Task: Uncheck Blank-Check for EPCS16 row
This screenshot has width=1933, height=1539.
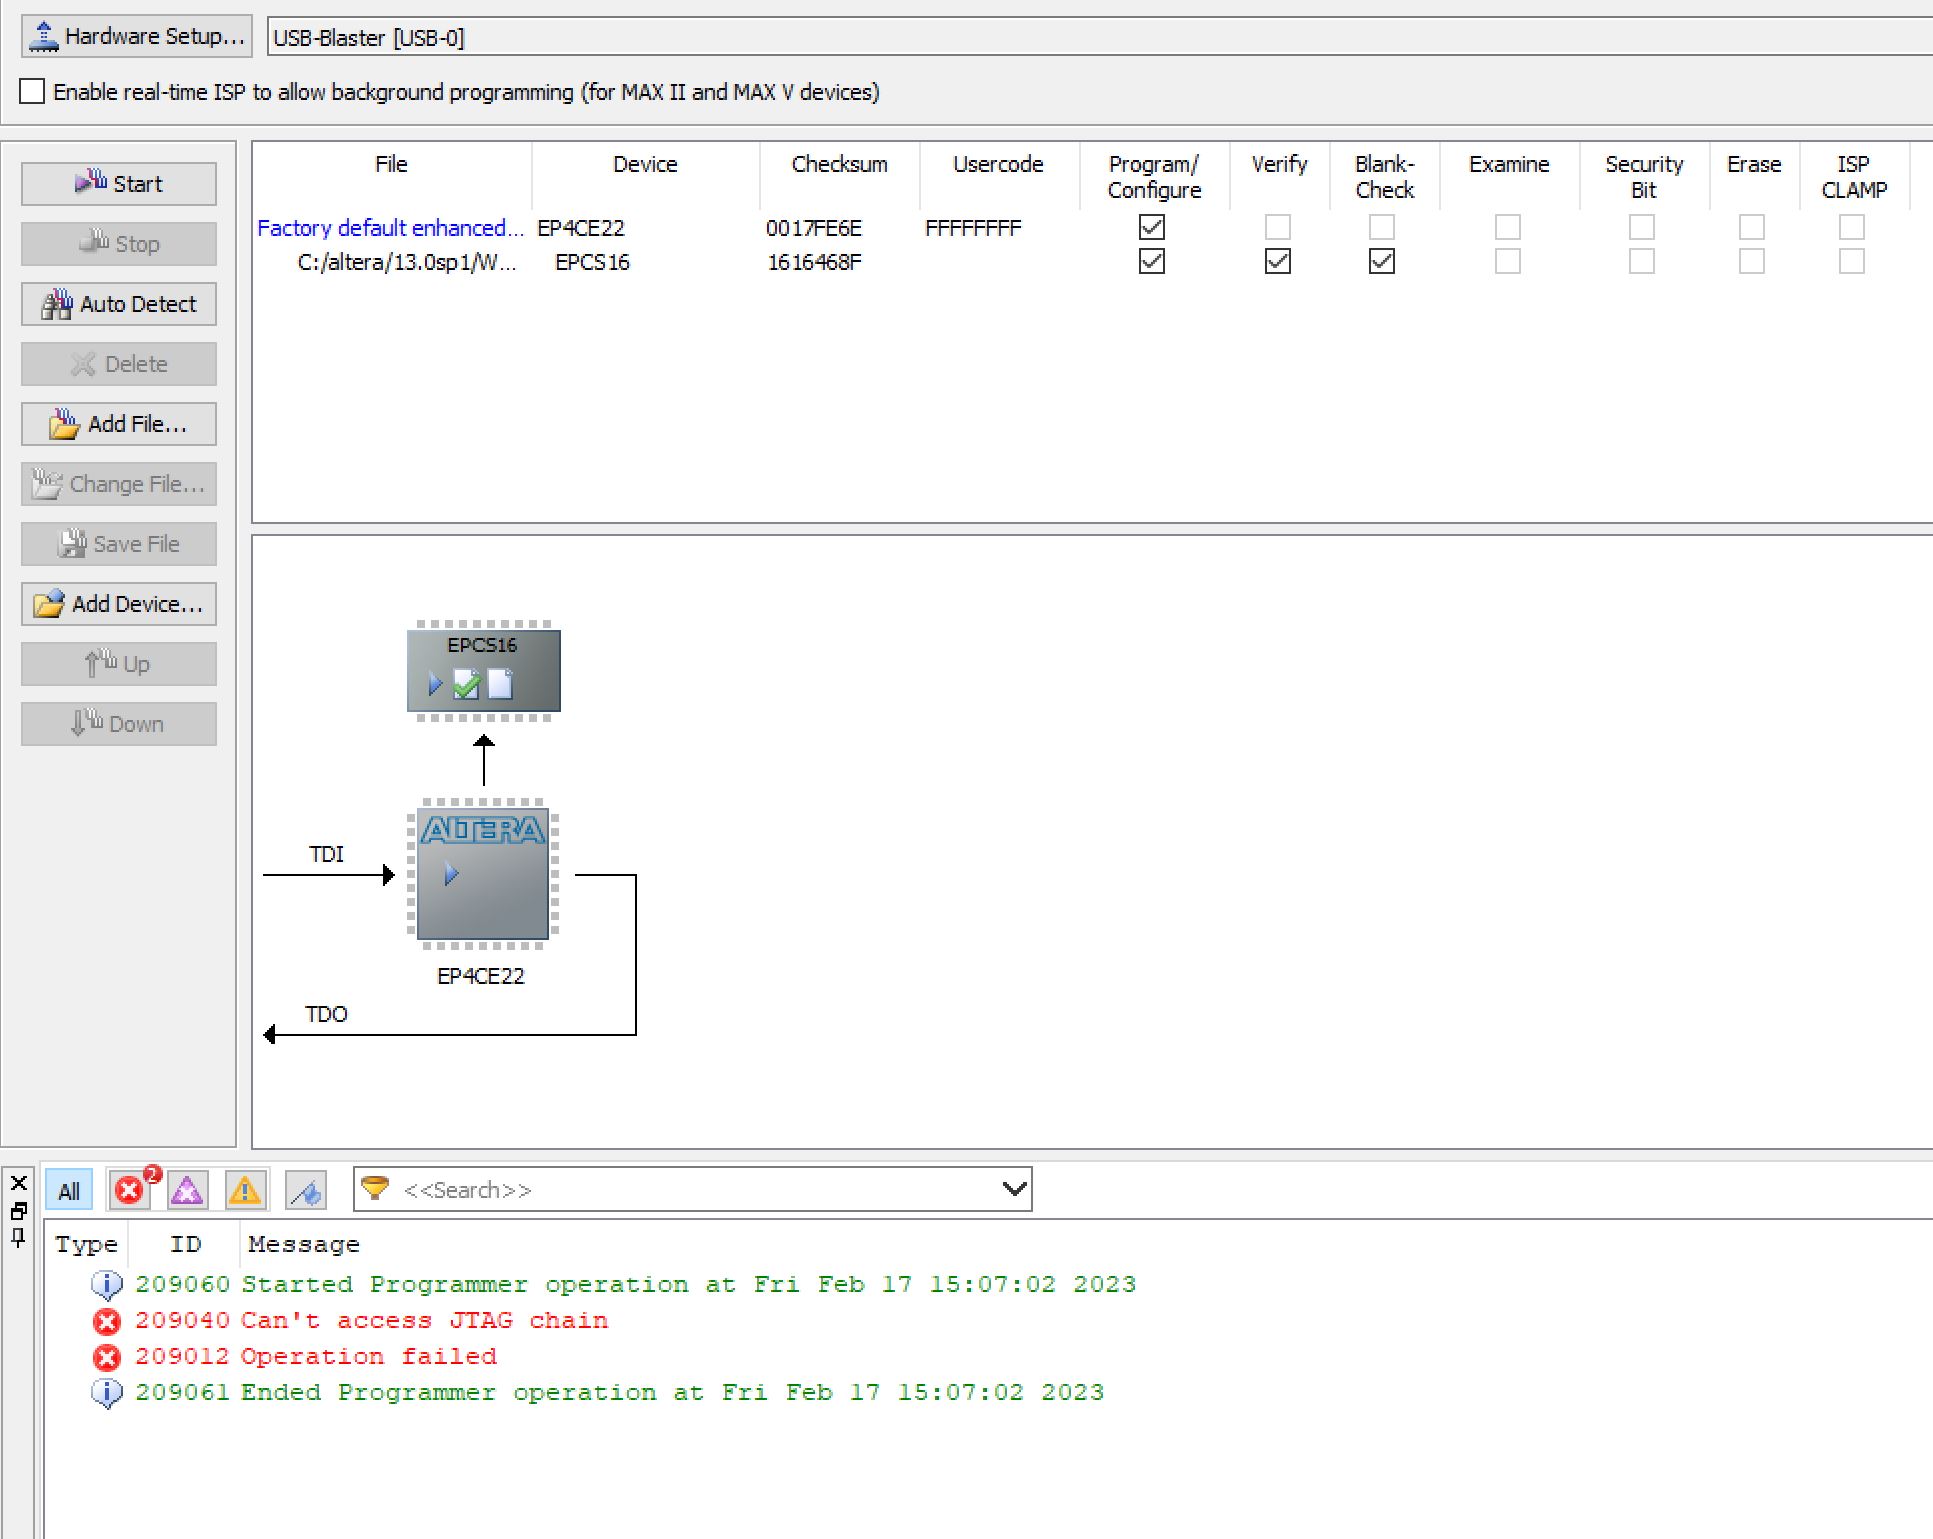Action: (1382, 261)
